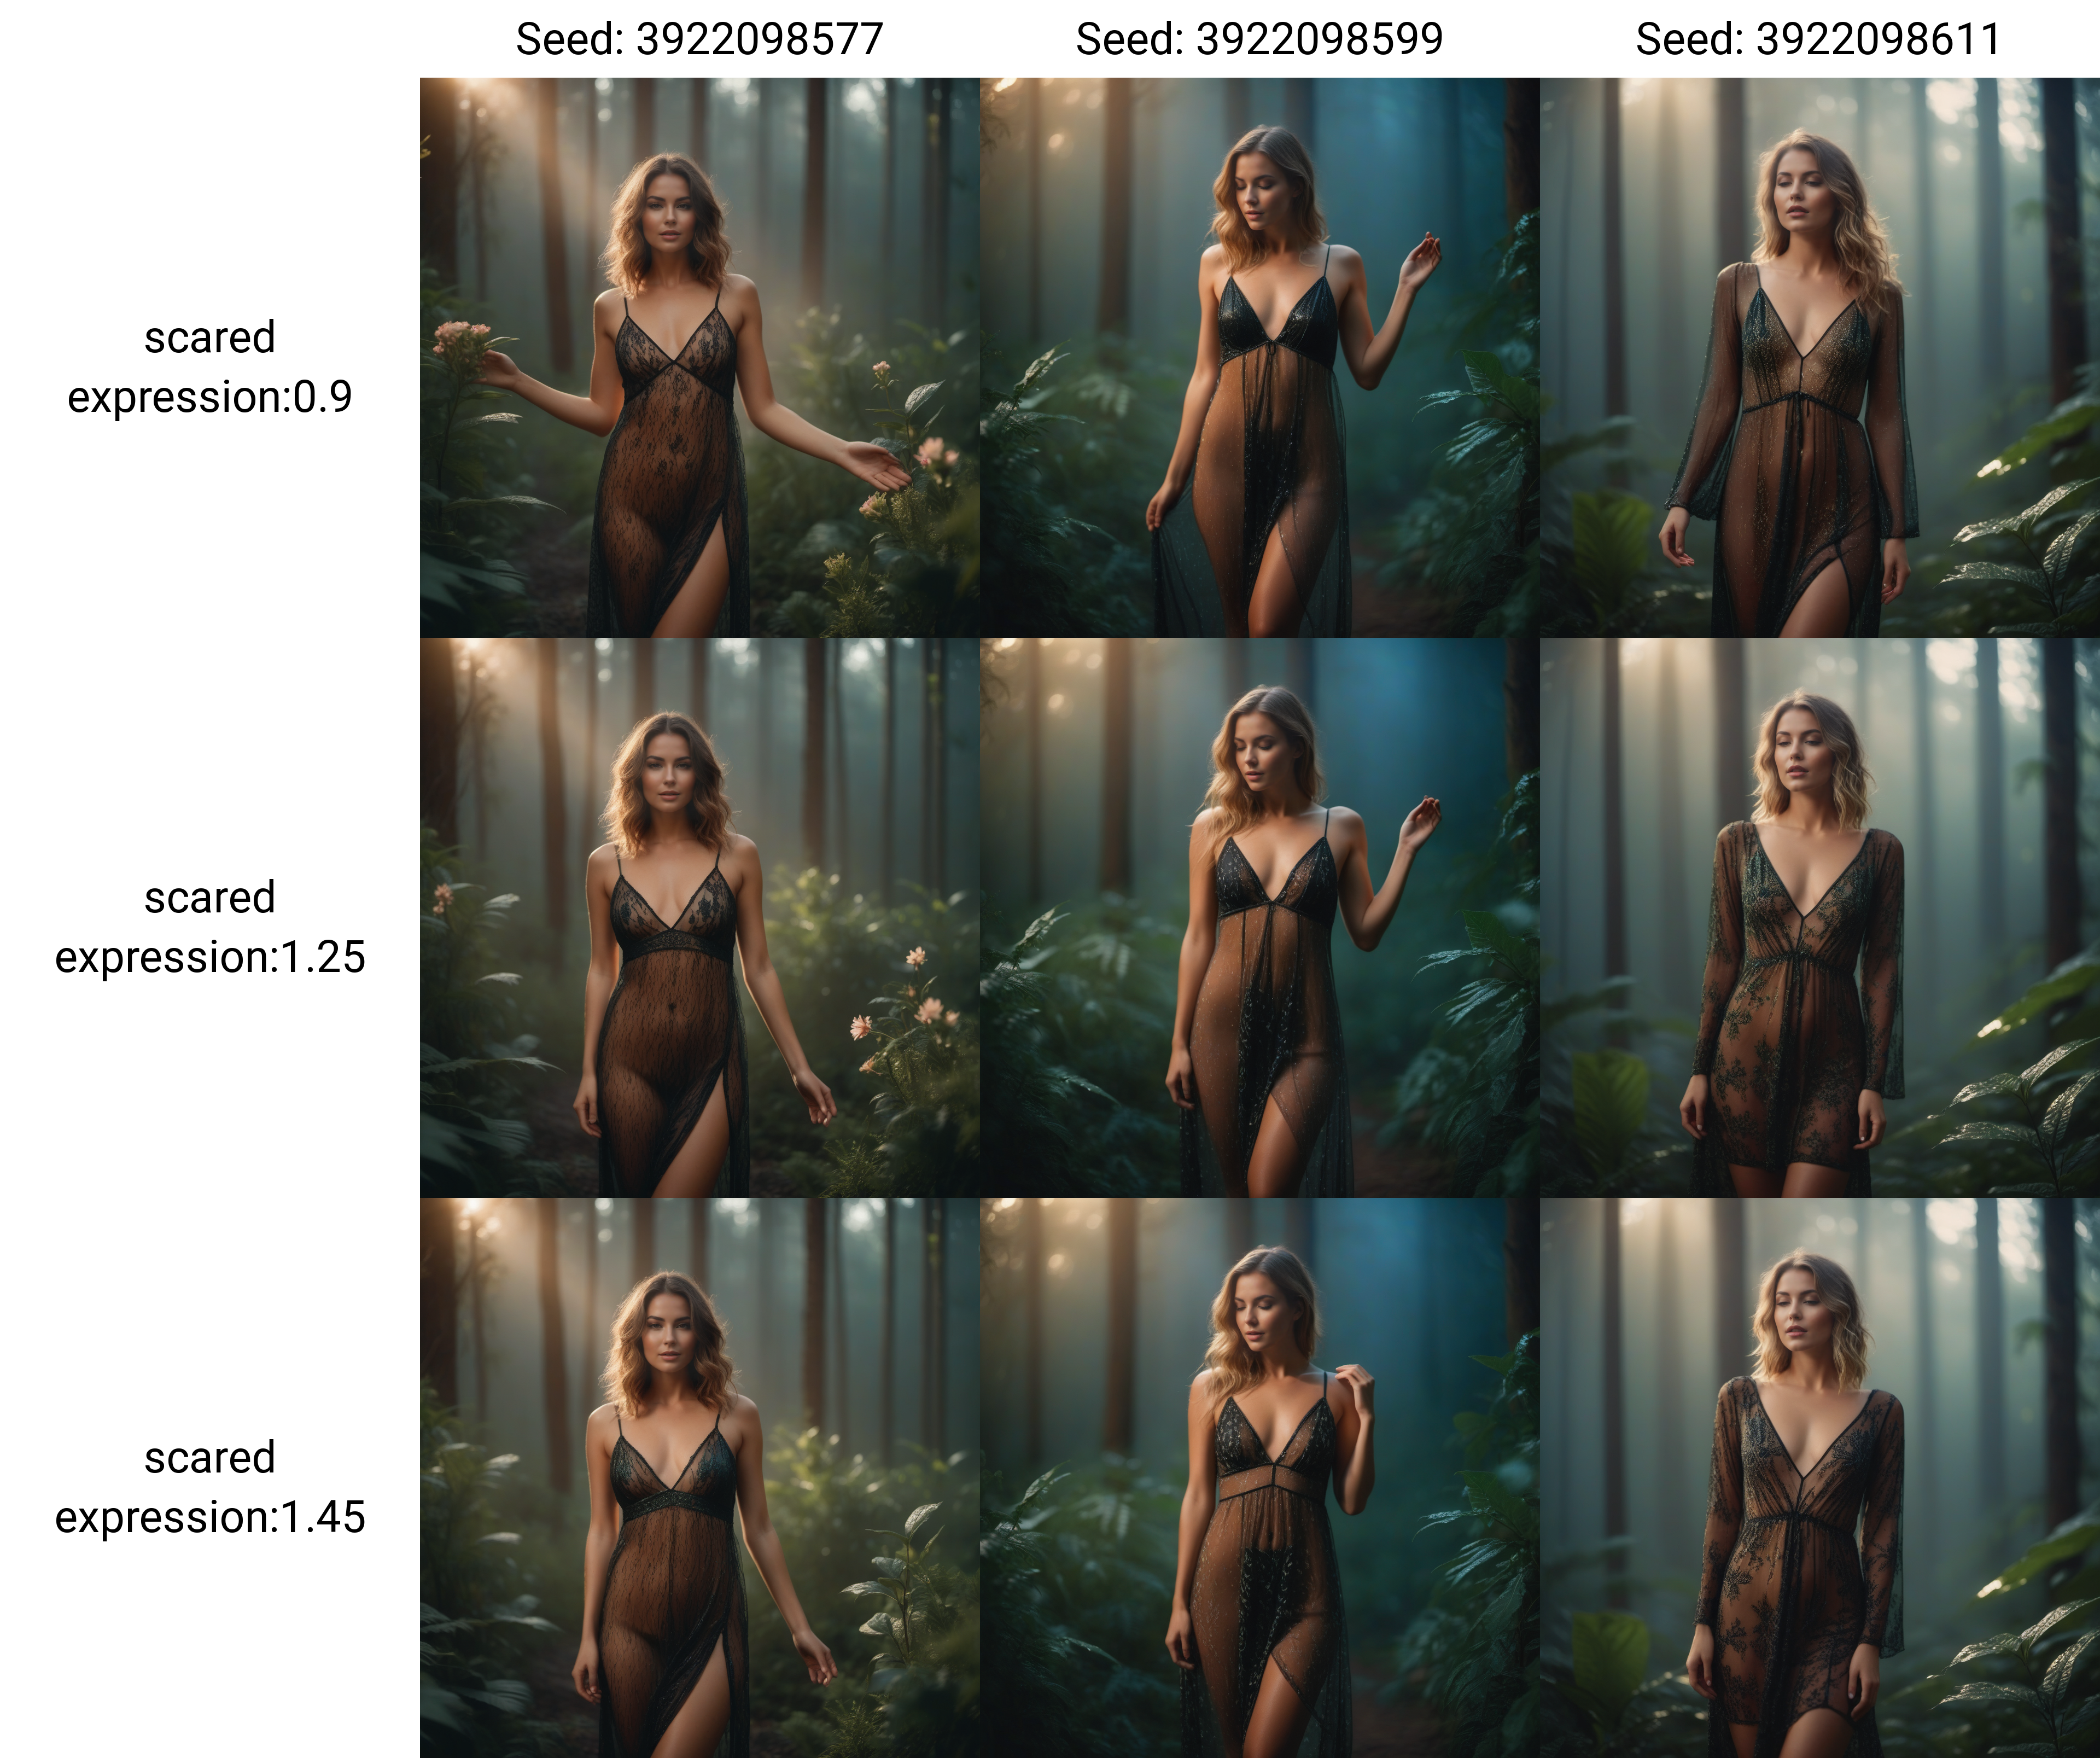The height and width of the screenshot is (1758, 2100).
Task: Click the "scared expression:0.9" row label
Action: coord(210,367)
